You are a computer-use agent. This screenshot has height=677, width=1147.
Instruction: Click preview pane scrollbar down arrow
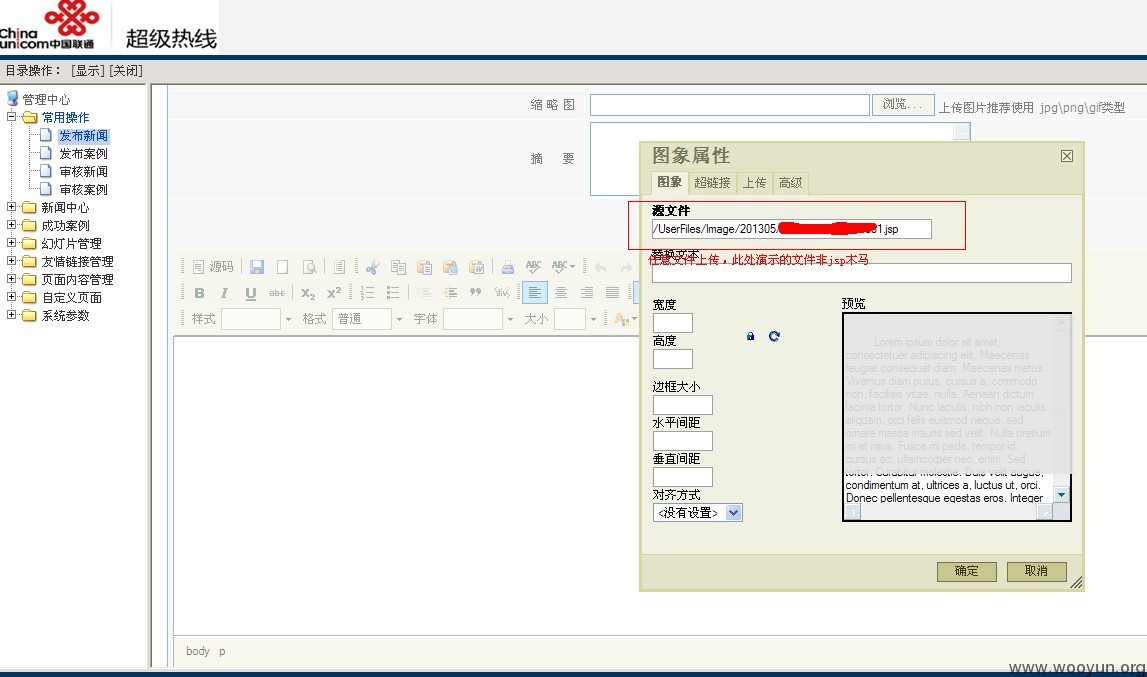point(1061,495)
